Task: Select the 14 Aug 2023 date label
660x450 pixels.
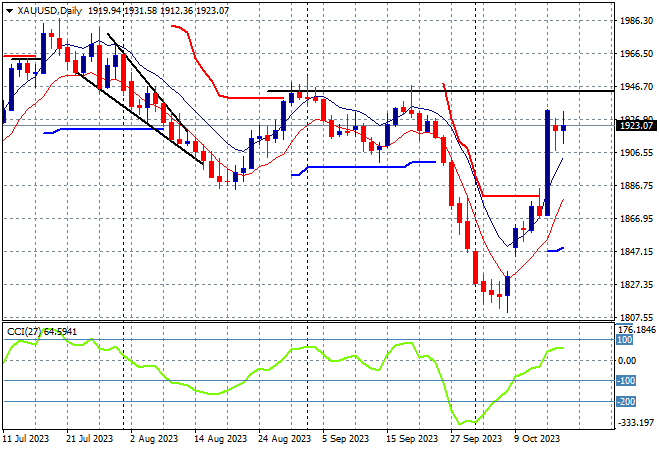Action: (221, 438)
